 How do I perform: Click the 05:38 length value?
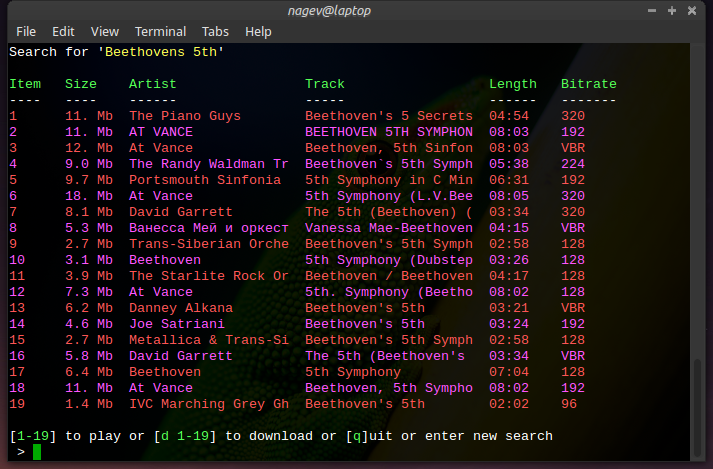[509, 164]
